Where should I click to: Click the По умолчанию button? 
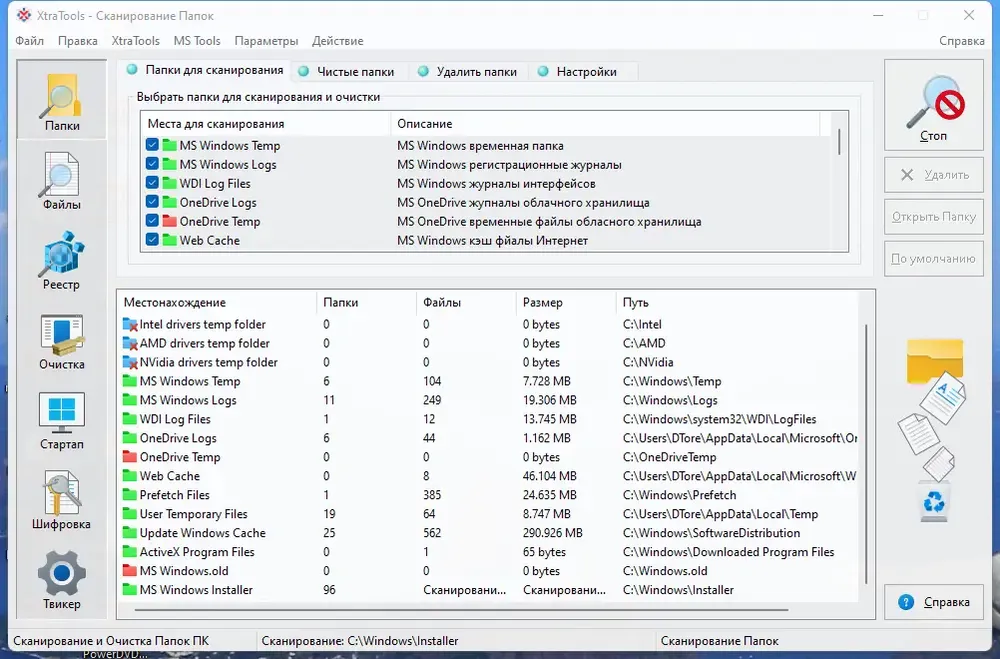point(934,259)
